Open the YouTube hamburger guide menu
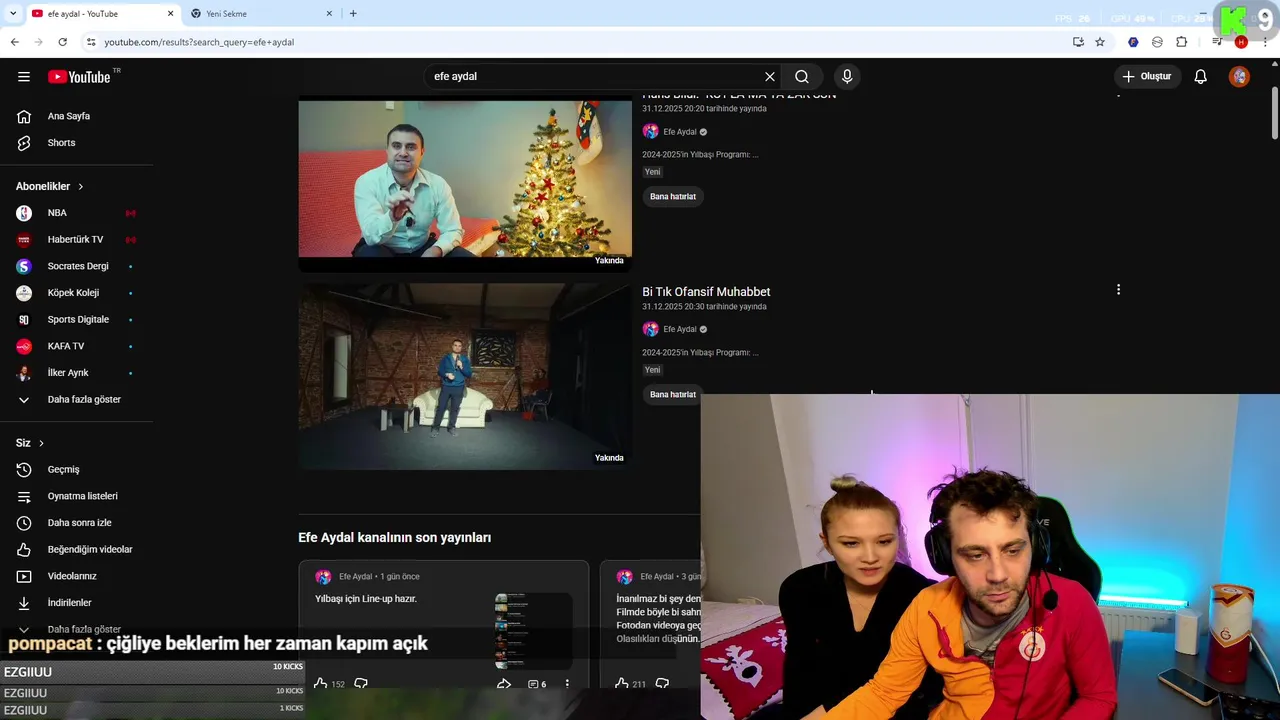 [24, 76]
